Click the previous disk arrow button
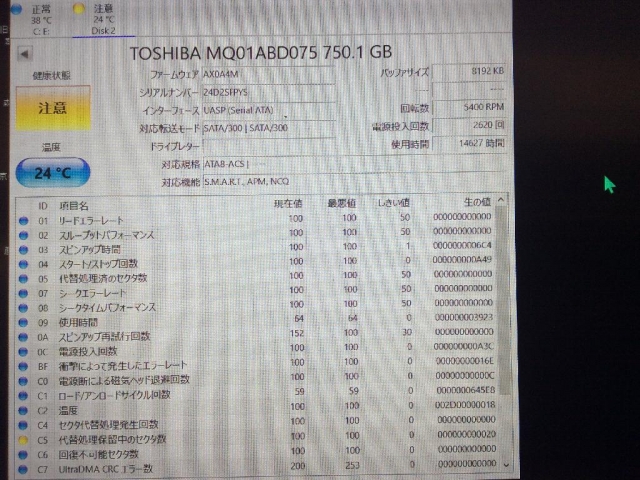 pos(25,54)
